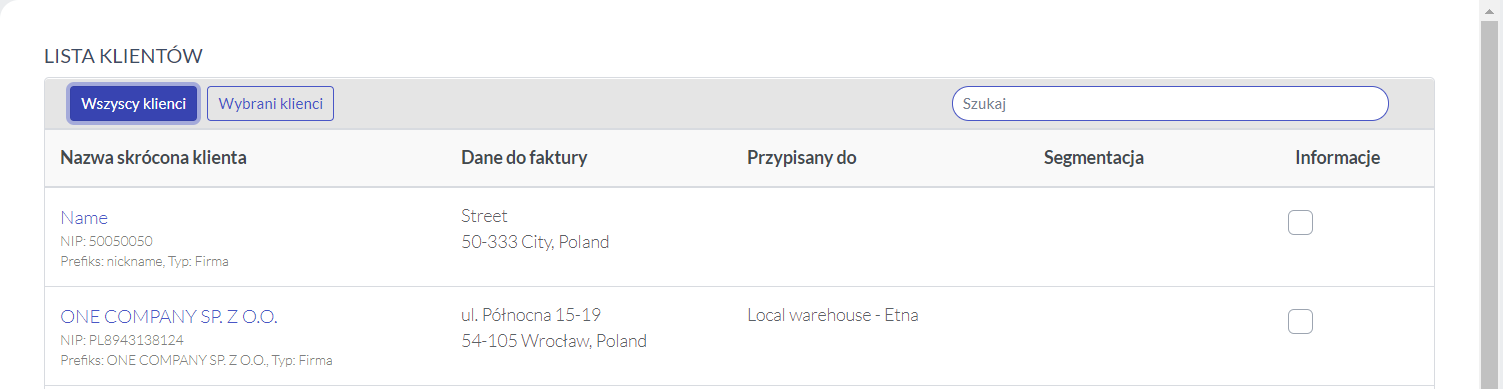Viewport: 1503px width, 389px height.
Task: Click the ul. Północna 15-19 address text
Action: point(531,315)
